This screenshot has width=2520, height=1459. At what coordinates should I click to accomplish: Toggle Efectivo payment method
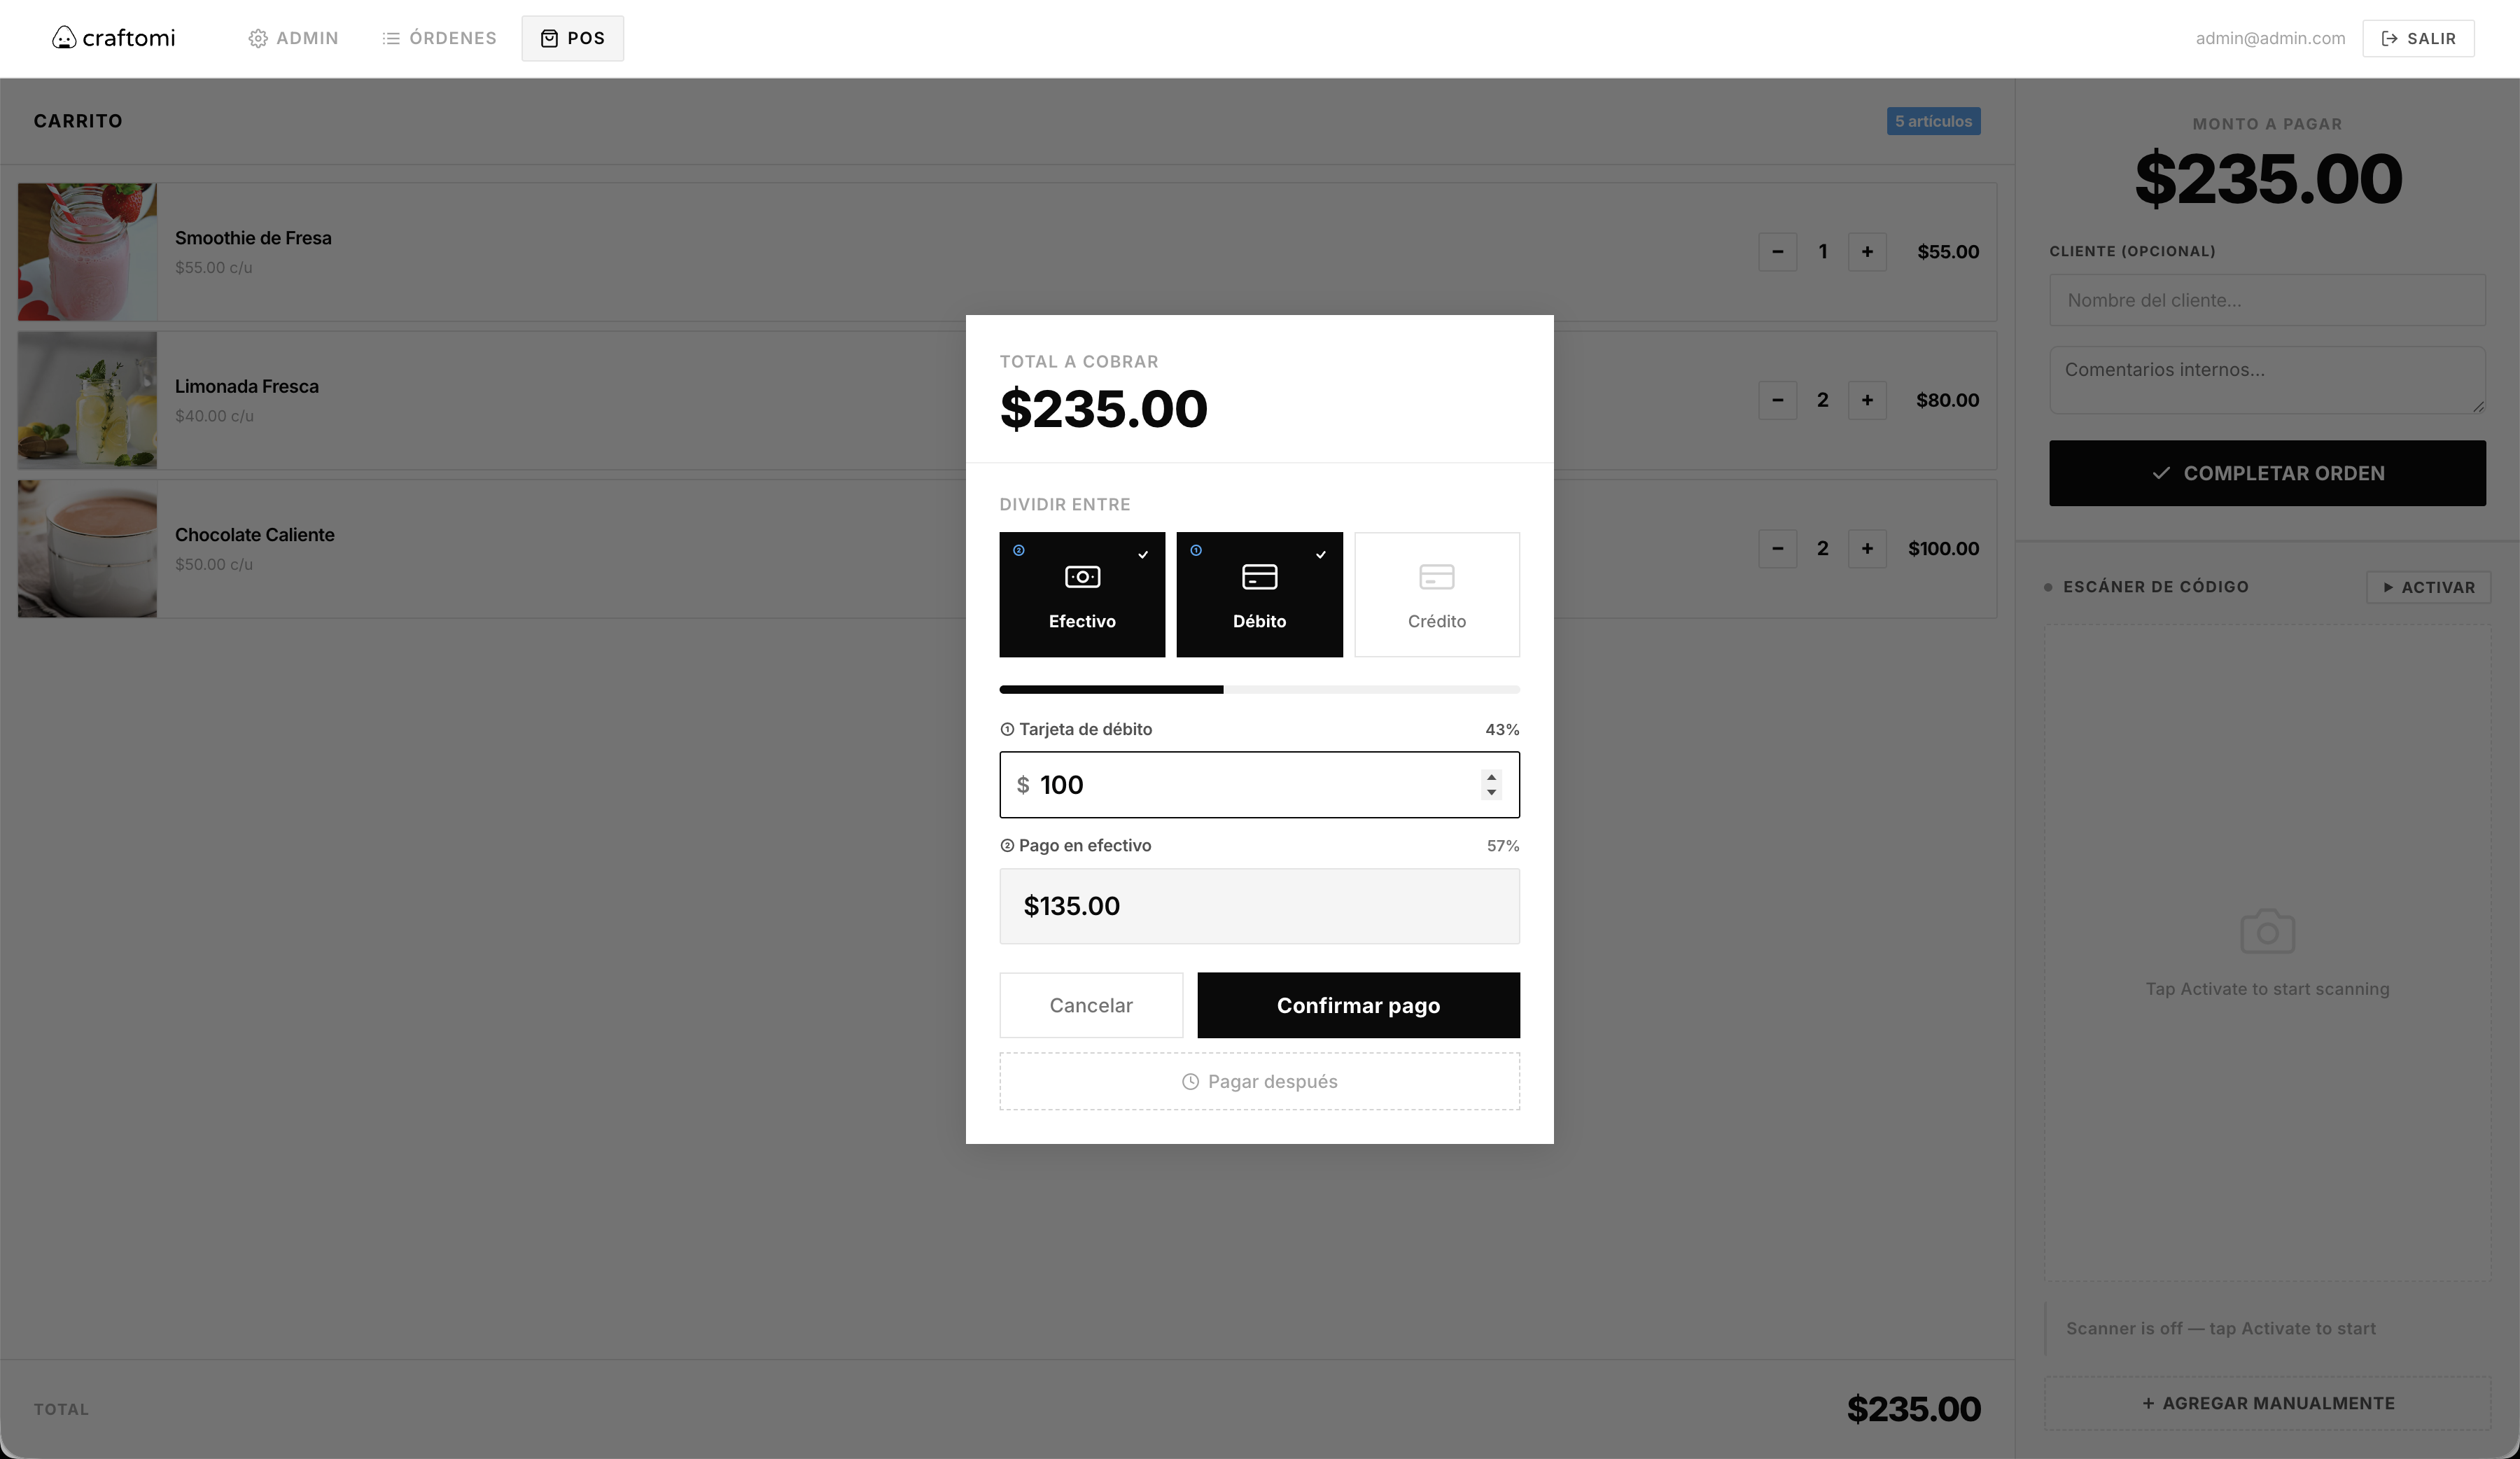[1082, 594]
